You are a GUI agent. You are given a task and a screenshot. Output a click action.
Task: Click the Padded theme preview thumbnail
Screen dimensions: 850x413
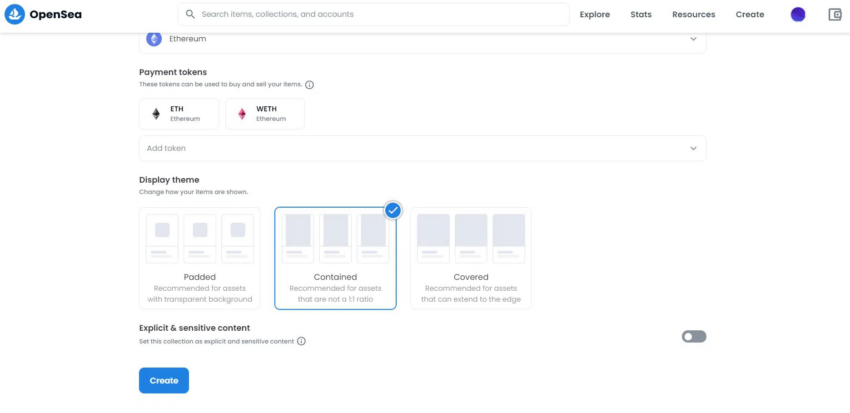tap(199, 238)
